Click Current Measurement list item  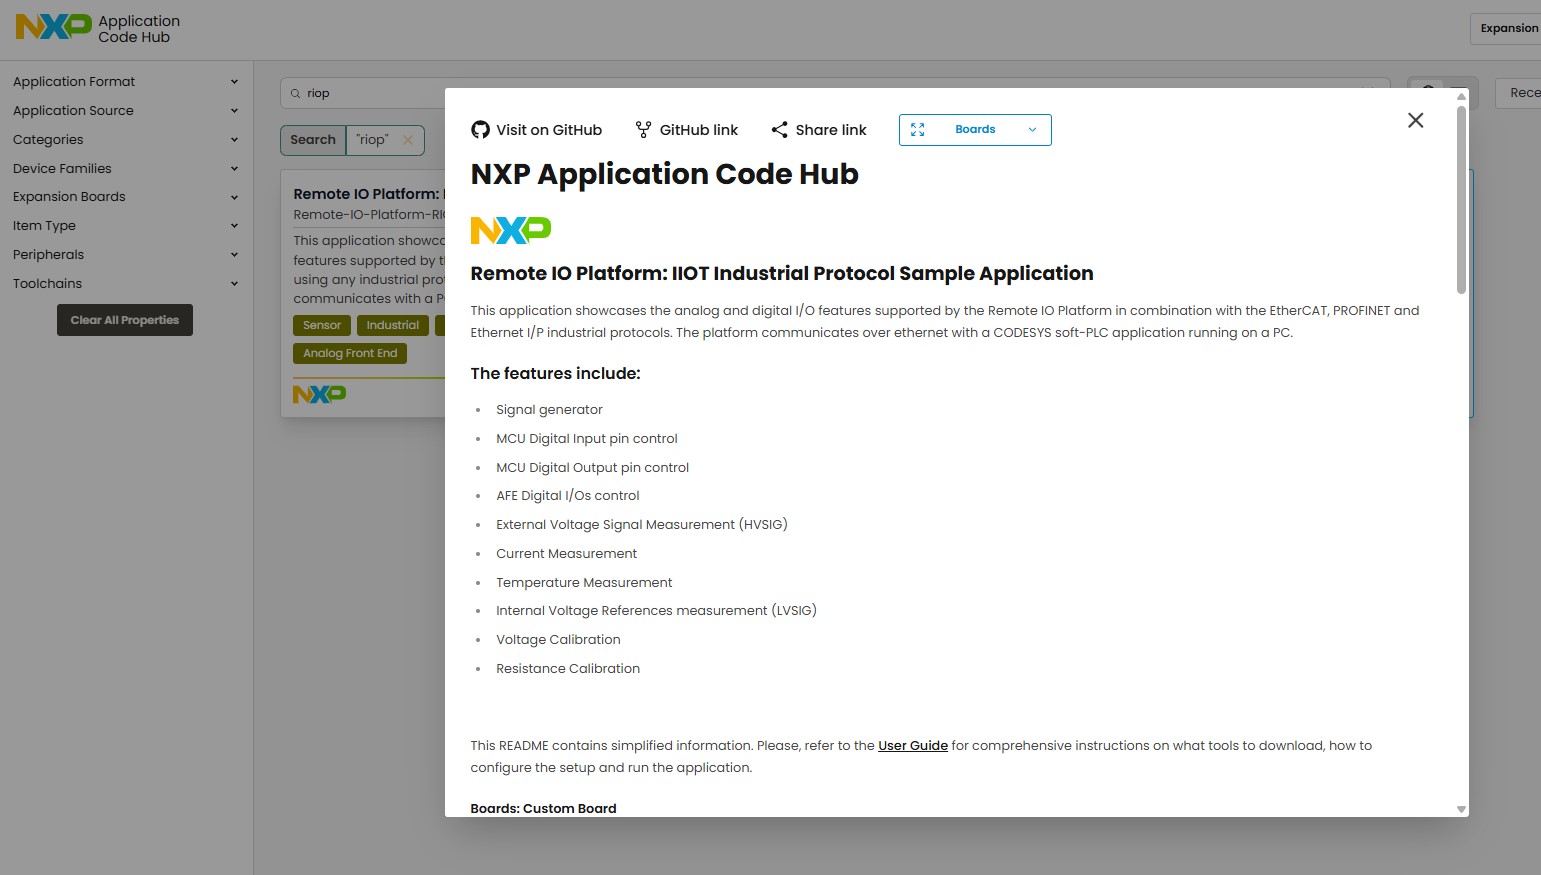[x=566, y=554]
